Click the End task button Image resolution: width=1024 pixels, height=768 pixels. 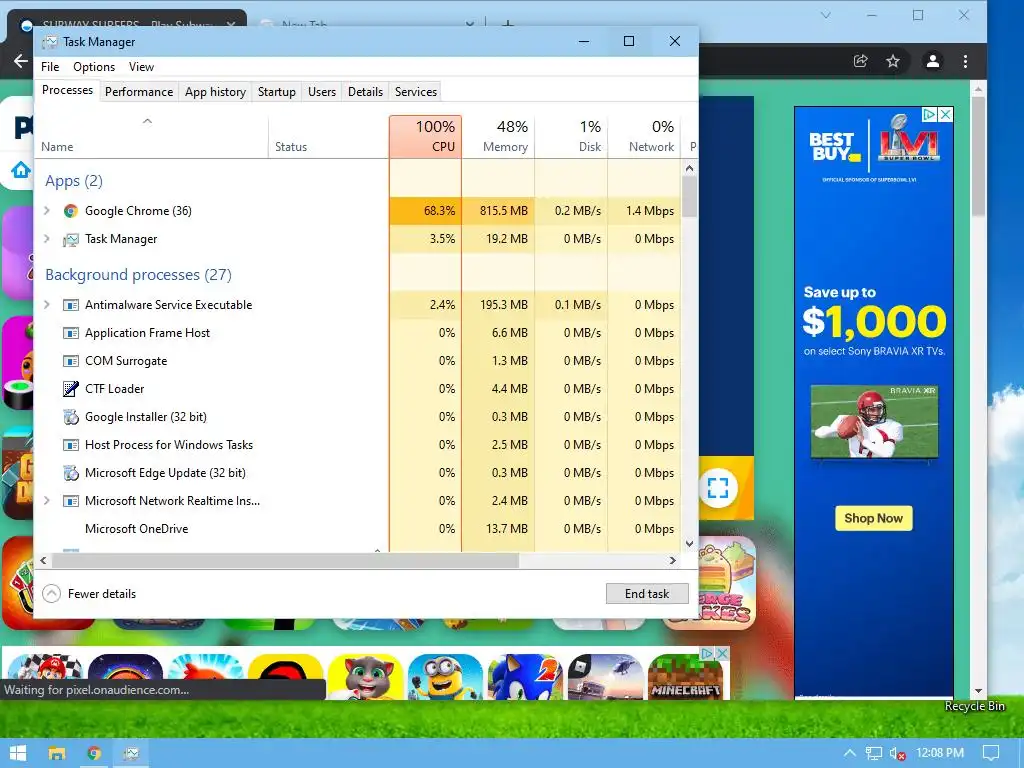(x=647, y=594)
